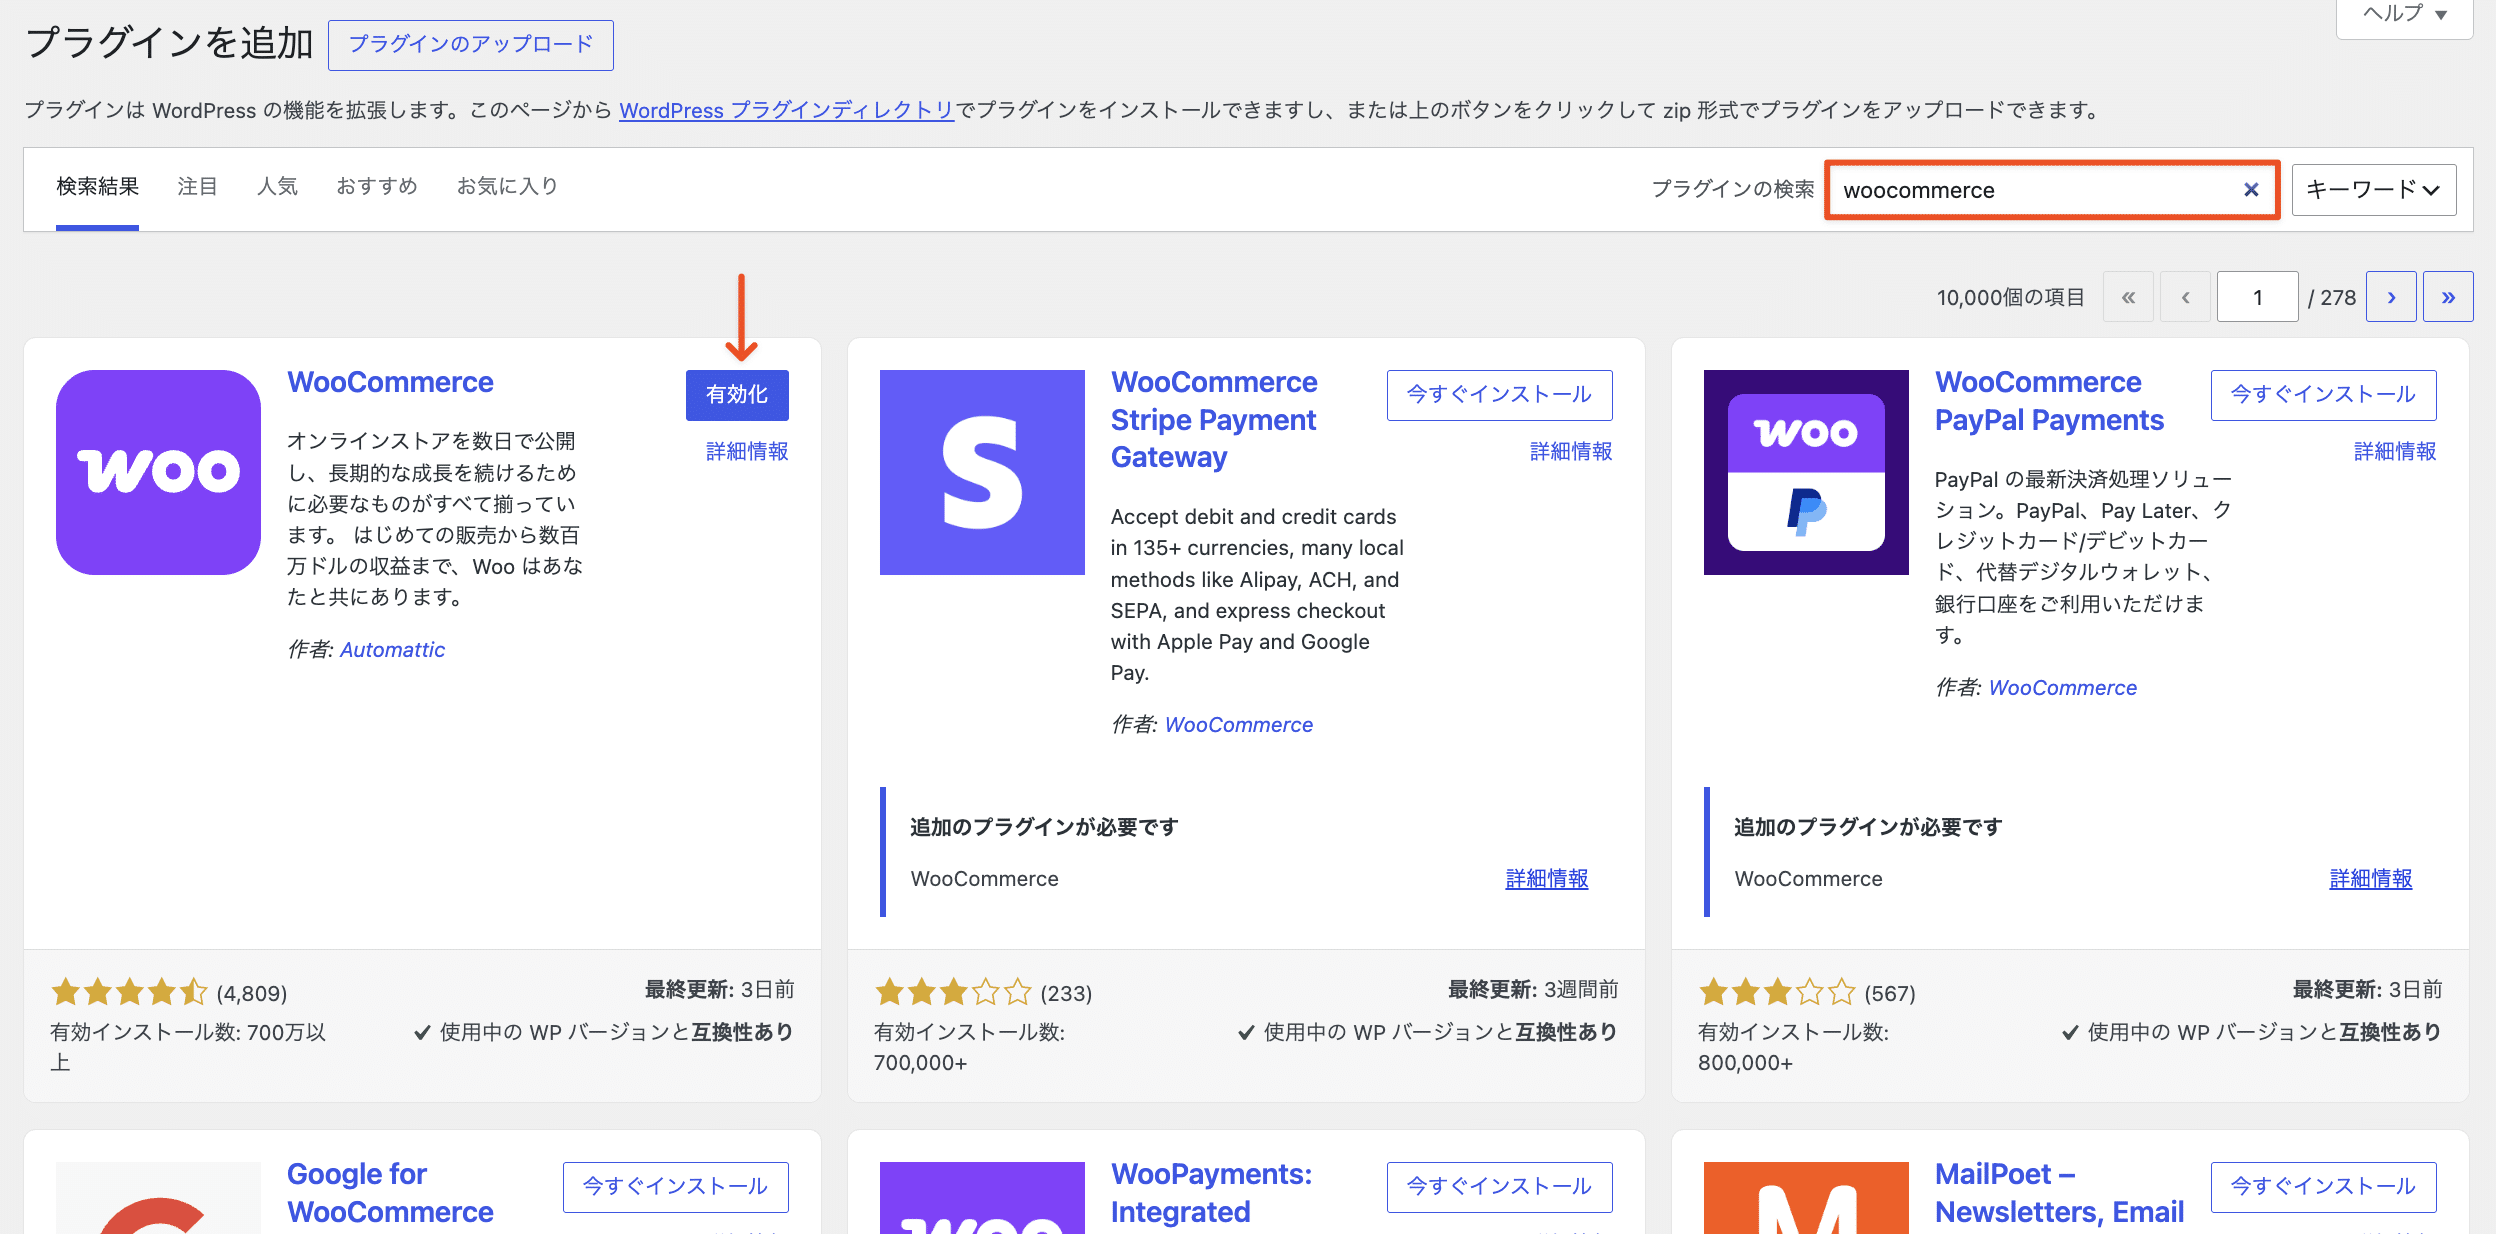Click the PayPal Payments star rating
The height and width of the screenshot is (1234, 2496).
(x=1777, y=992)
